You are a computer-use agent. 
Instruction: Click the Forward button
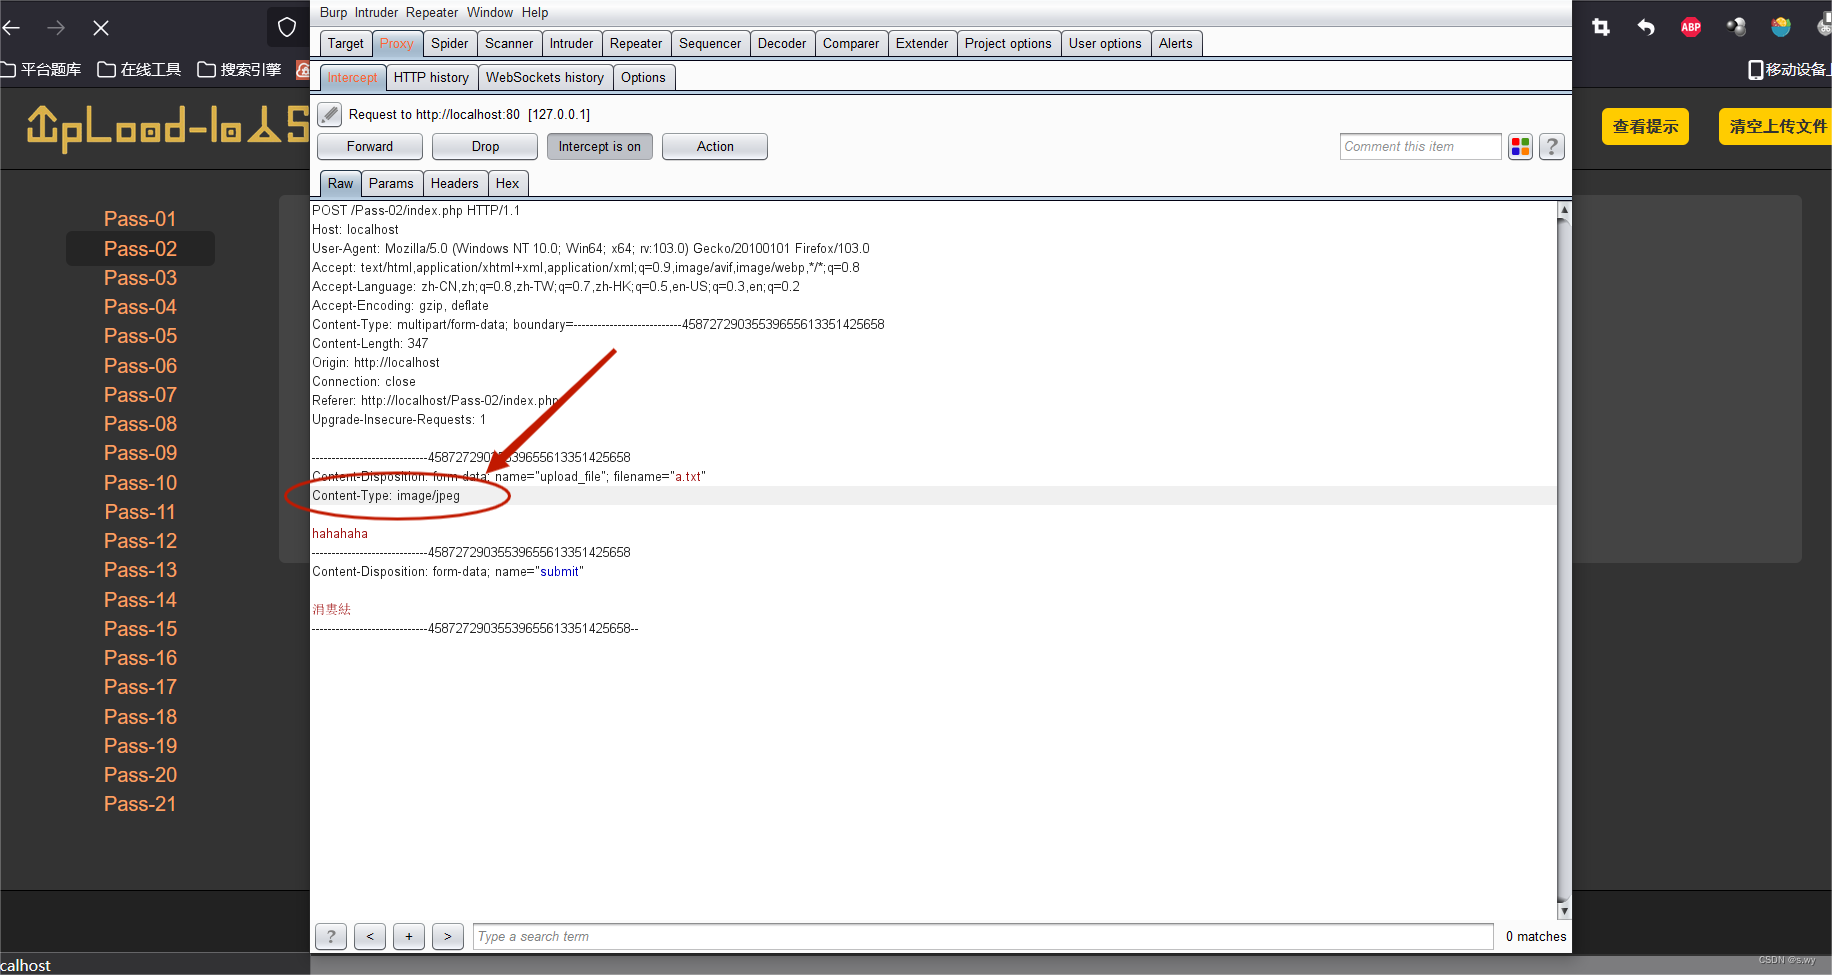[x=370, y=147]
